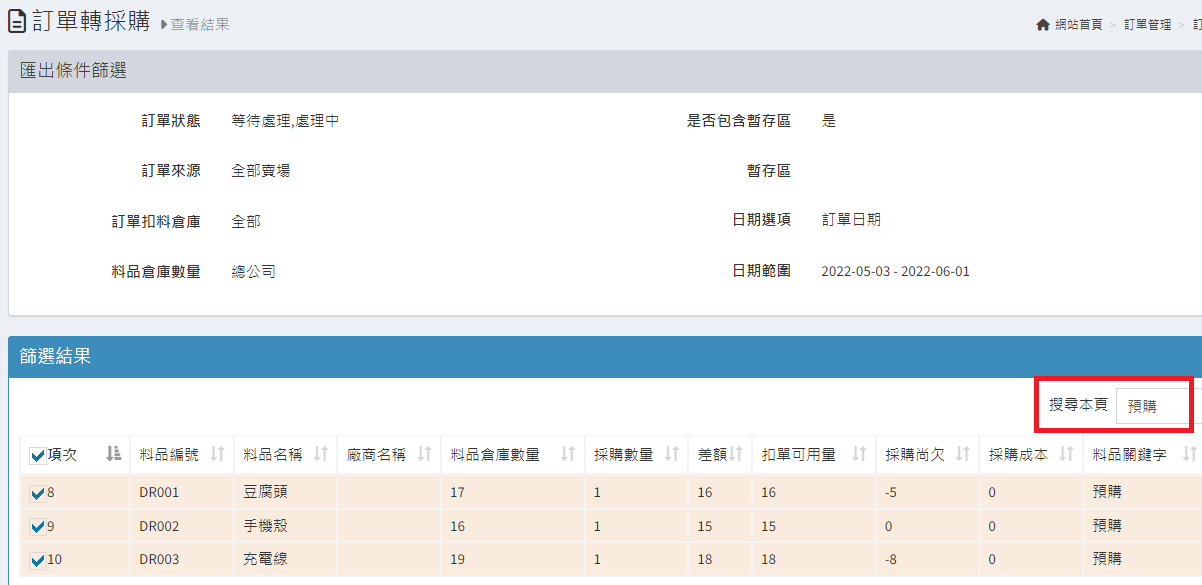The height and width of the screenshot is (585, 1202).
Task: Sort the 採購數量 column via arrows
Action: pos(672,454)
